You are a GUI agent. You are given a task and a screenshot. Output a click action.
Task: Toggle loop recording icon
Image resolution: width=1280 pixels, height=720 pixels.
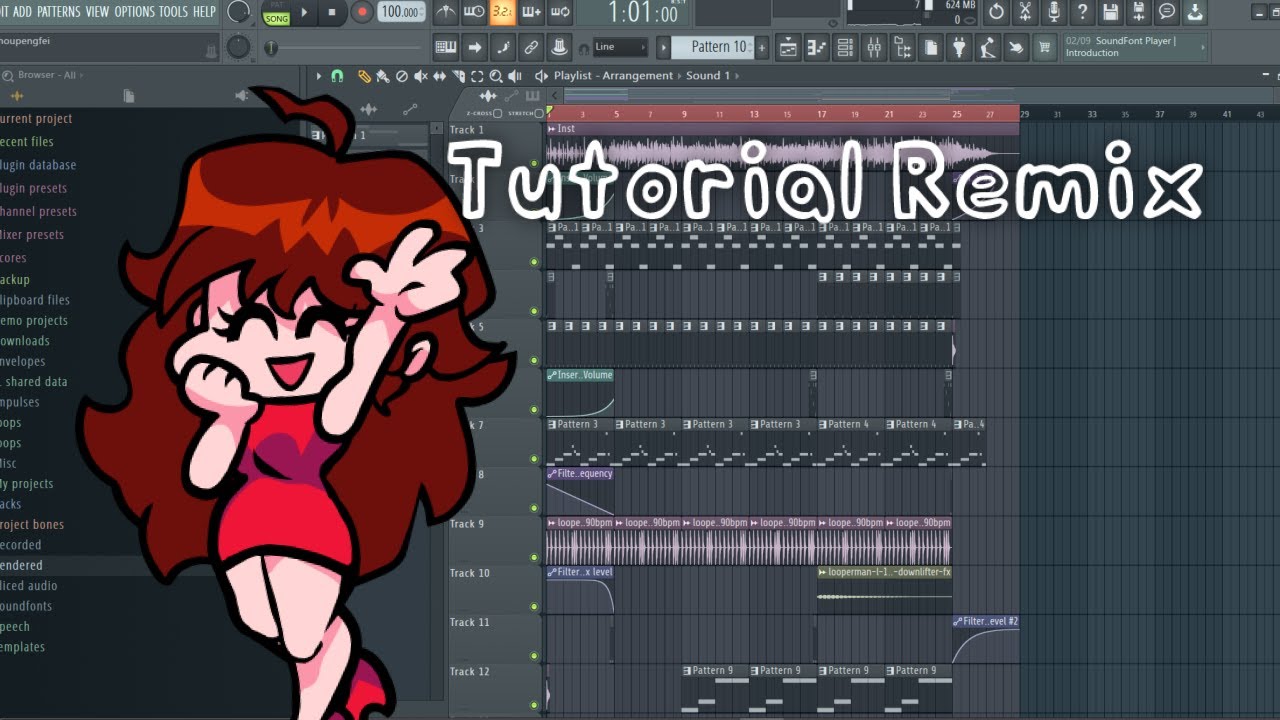(560, 12)
